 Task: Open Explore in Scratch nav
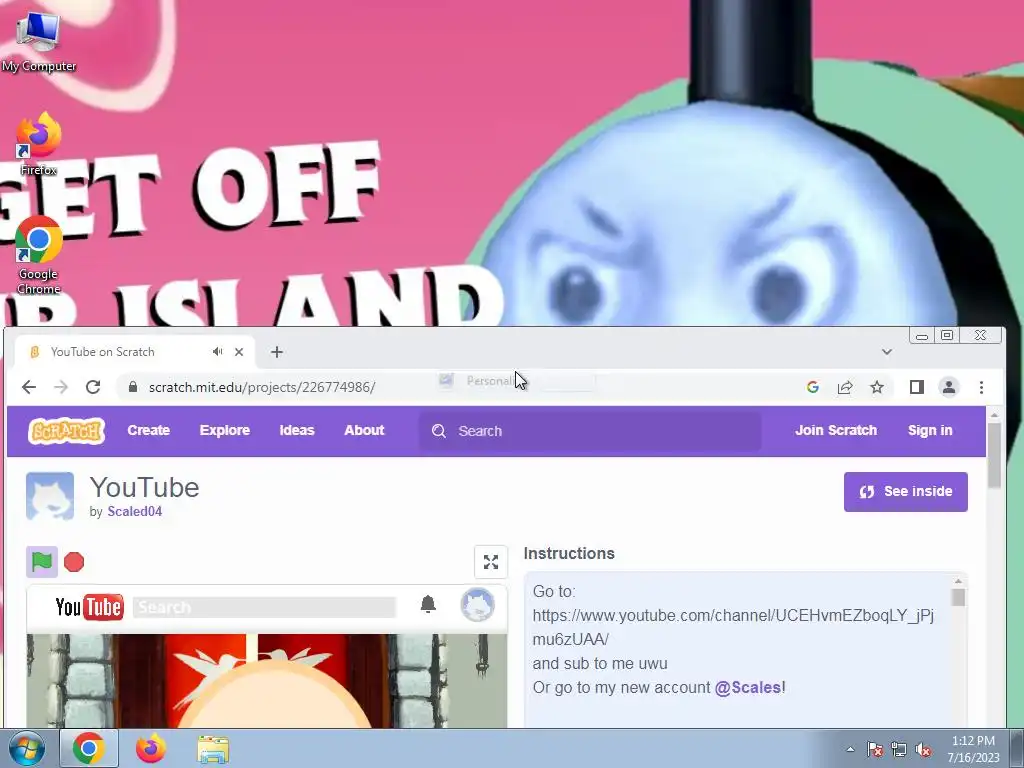[225, 430]
